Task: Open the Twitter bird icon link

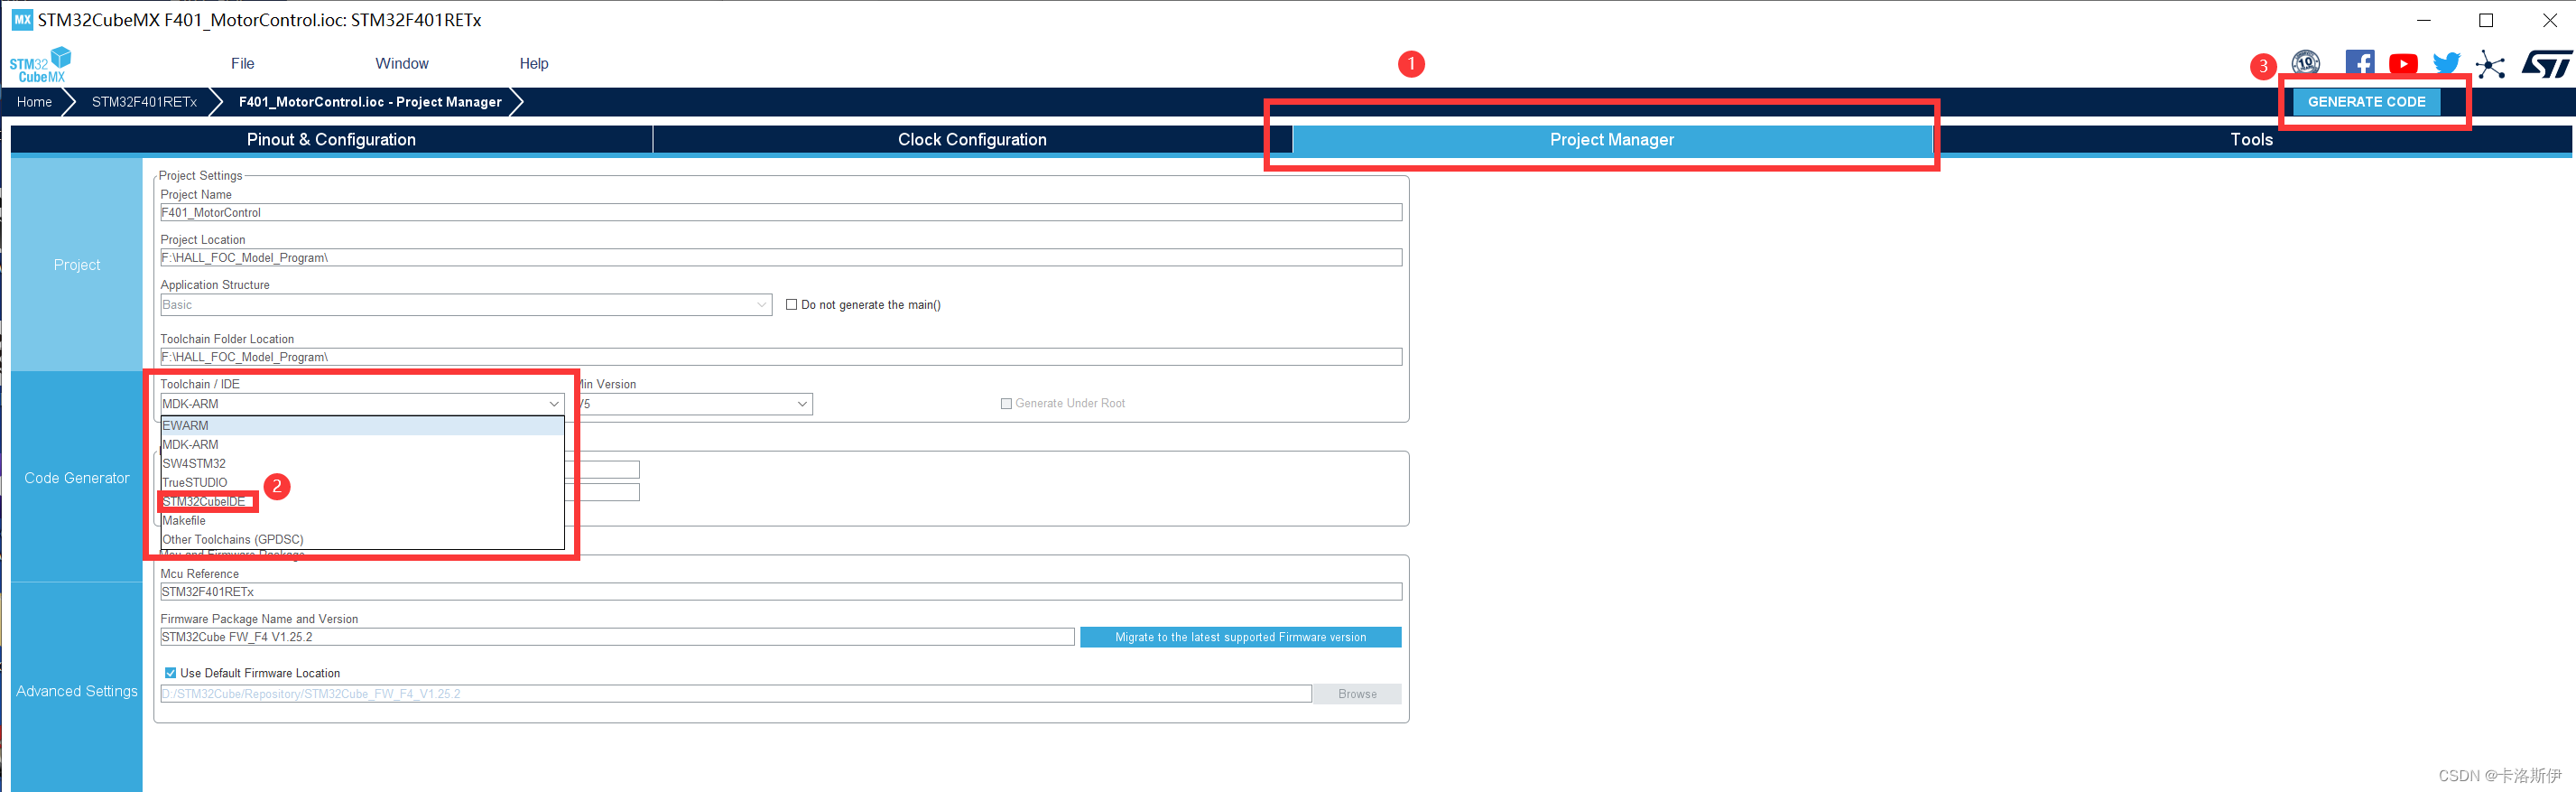Action: pyautogui.click(x=2446, y=64)
